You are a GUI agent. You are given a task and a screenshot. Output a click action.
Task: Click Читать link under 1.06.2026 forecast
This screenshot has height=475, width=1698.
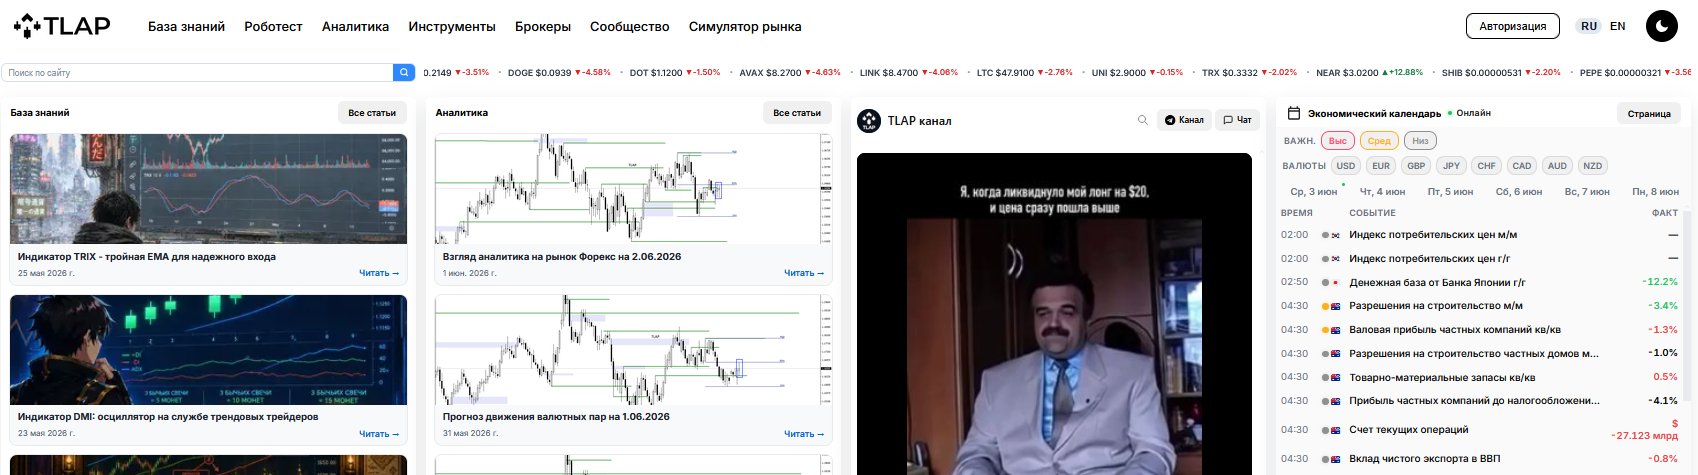click(804, 434)
